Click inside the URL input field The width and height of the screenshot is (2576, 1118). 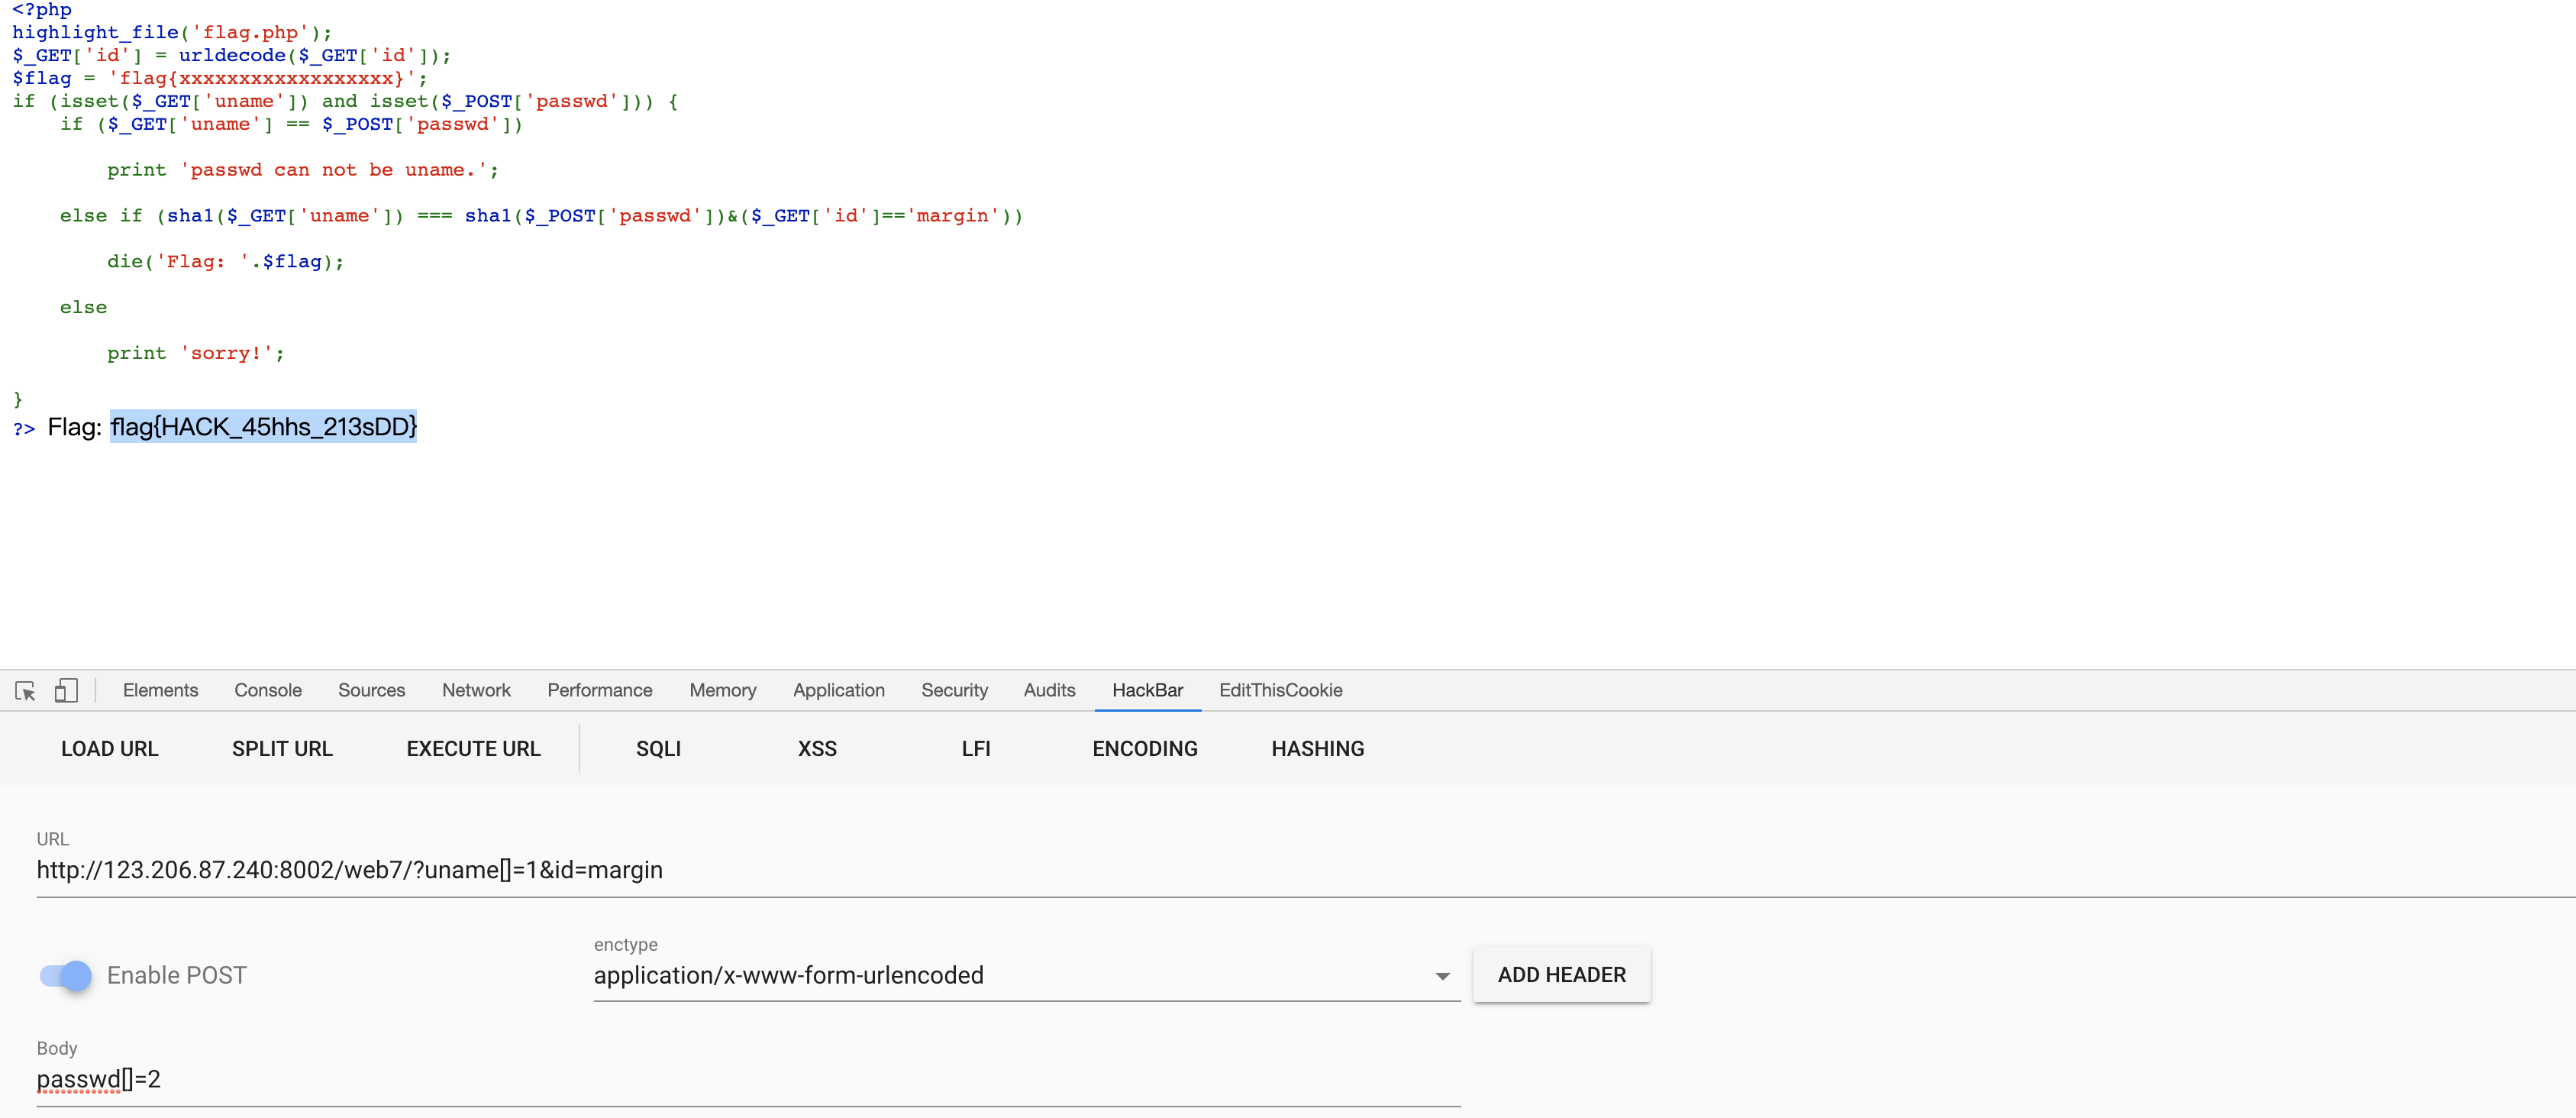click(1200, 870)
